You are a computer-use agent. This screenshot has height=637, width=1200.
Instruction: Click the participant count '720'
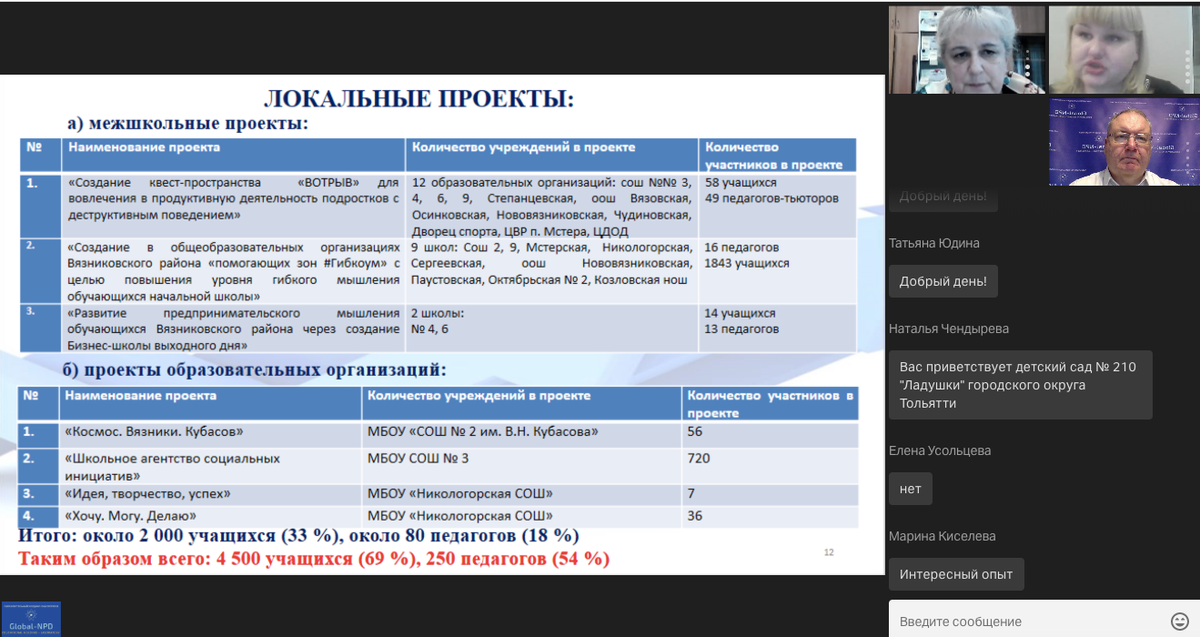click(698, 458)
